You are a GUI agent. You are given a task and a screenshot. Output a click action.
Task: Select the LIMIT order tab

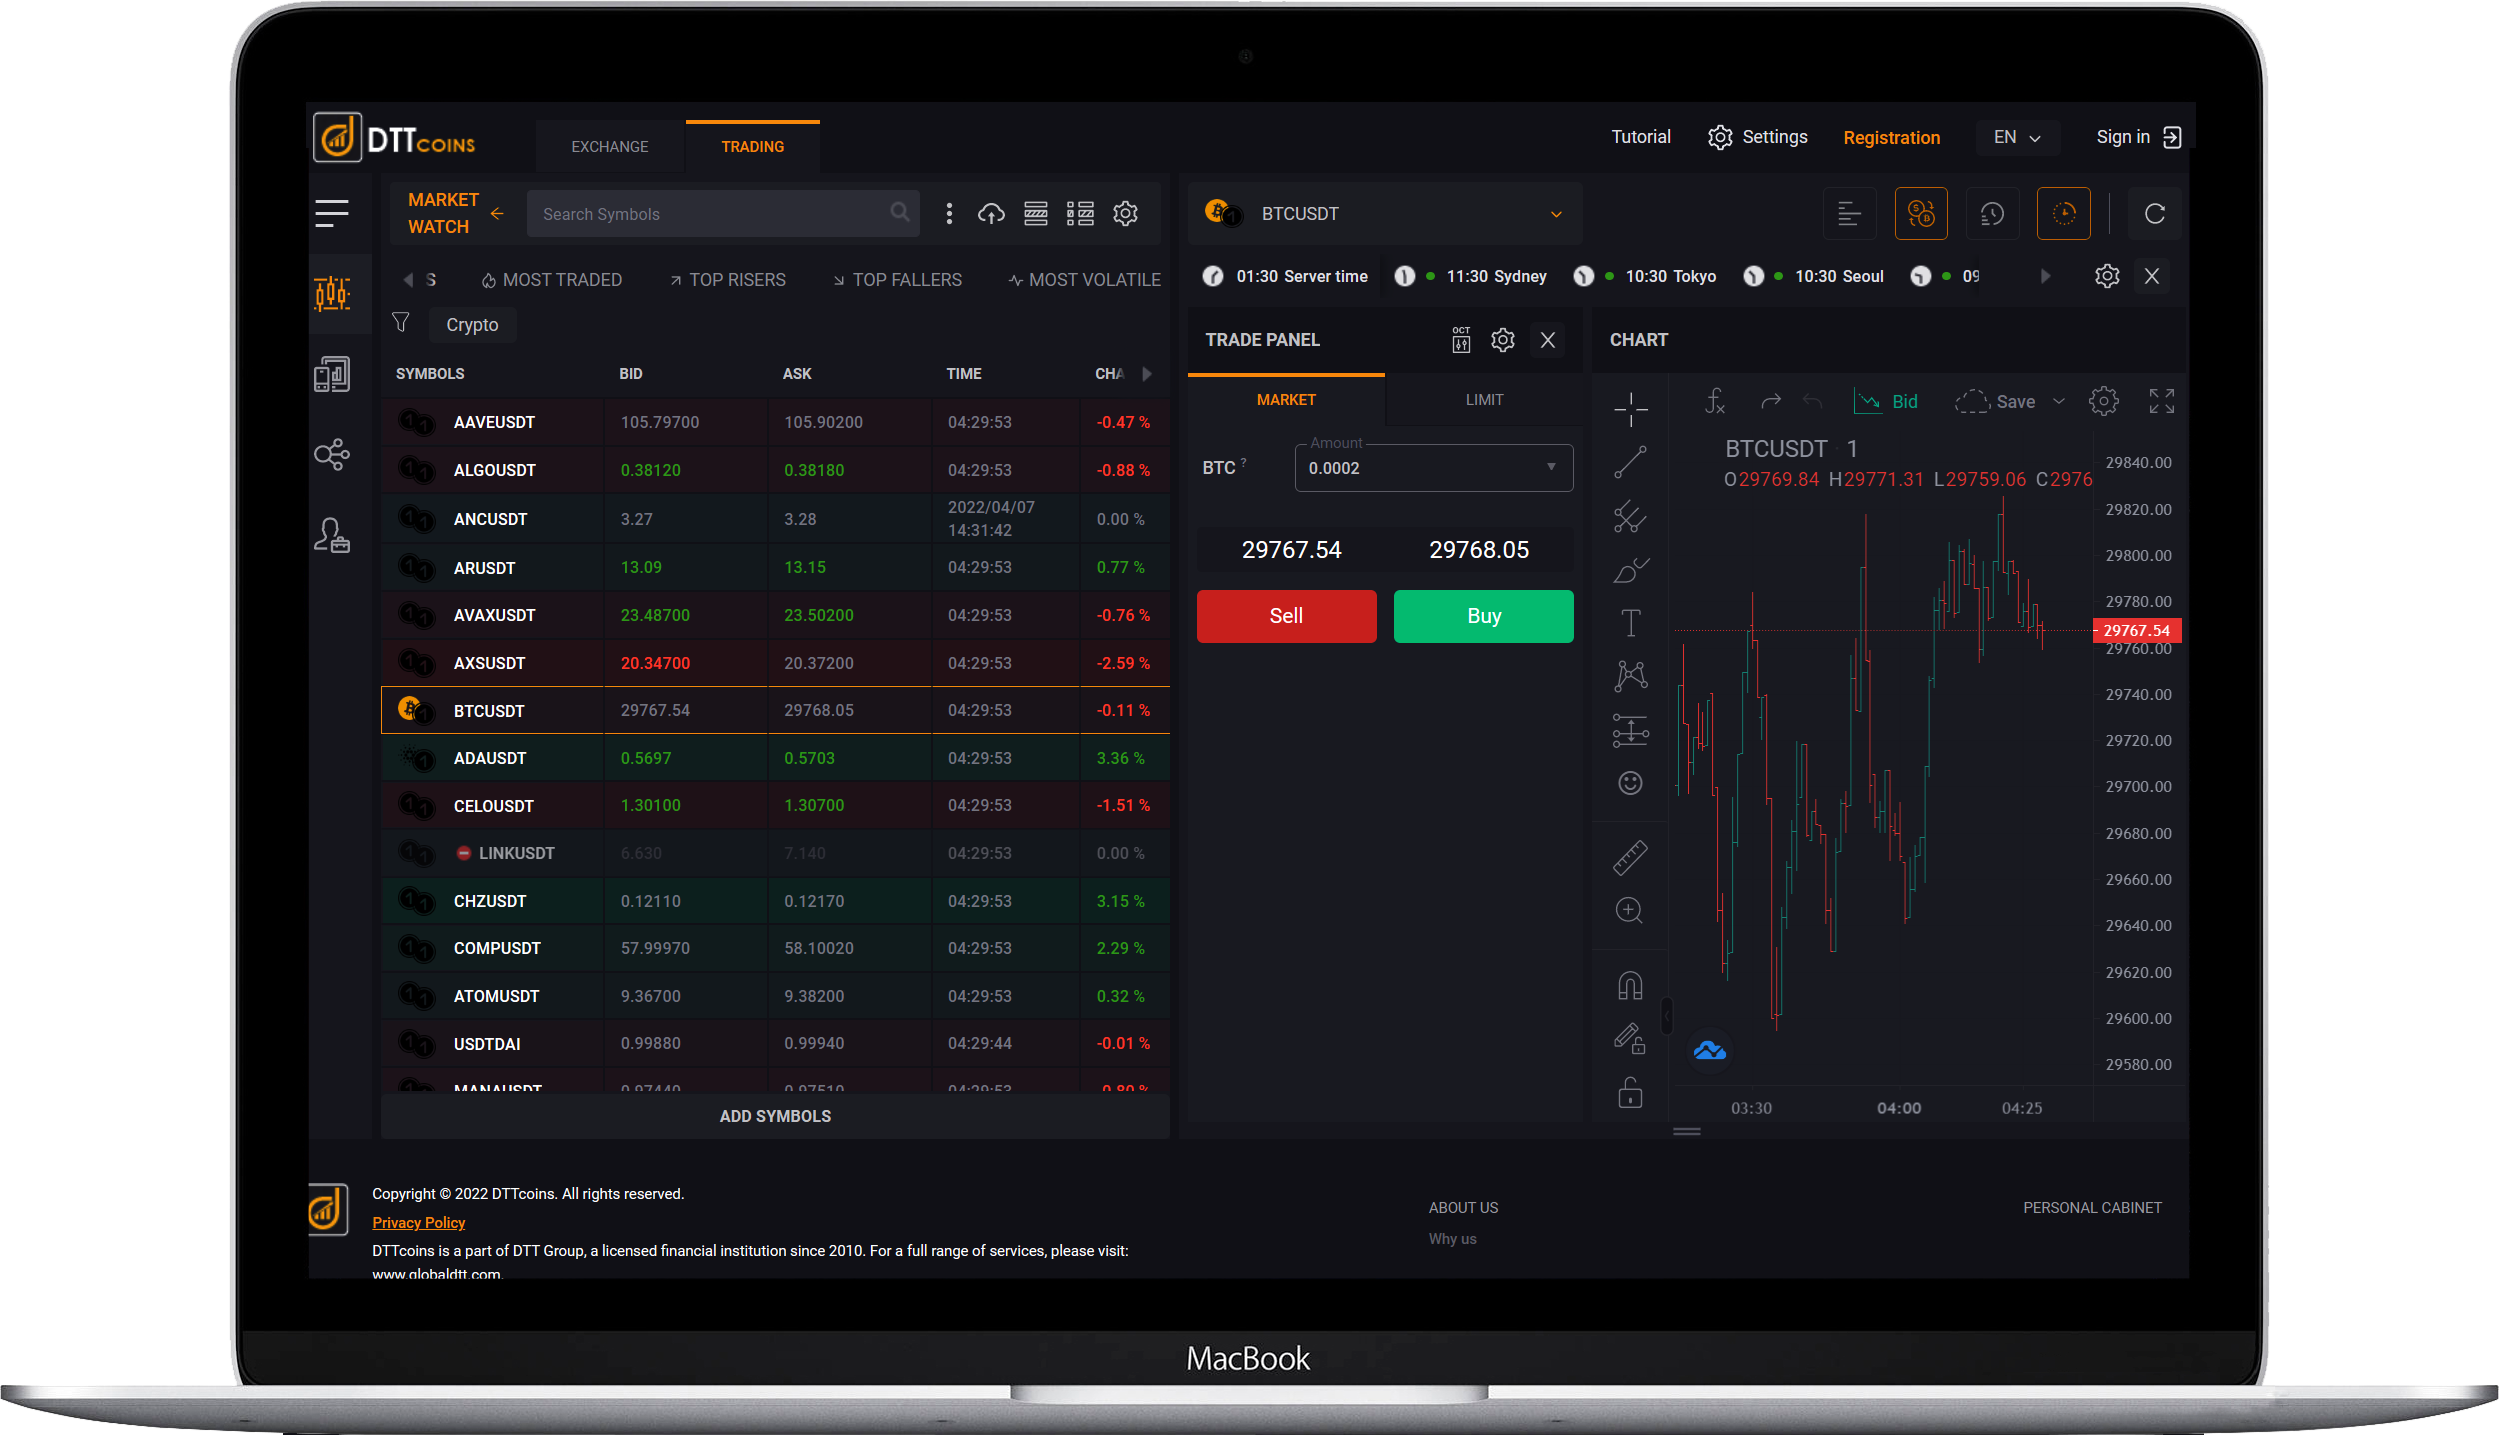[x=1484, y=399]
